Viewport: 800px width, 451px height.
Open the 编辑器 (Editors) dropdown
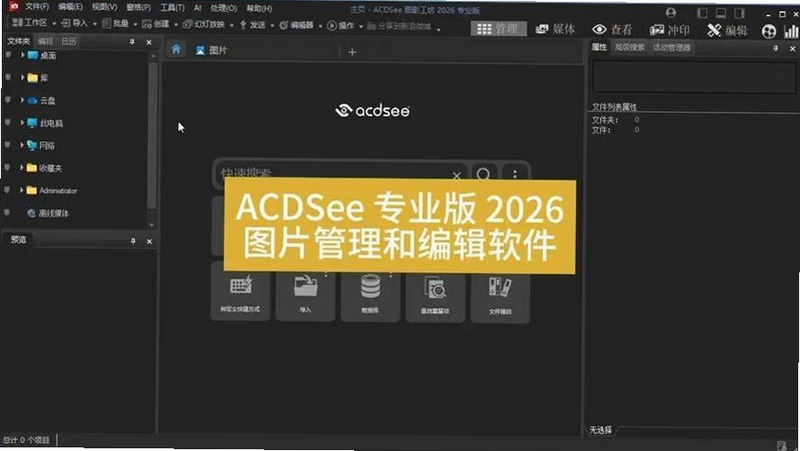click(300, 25)
